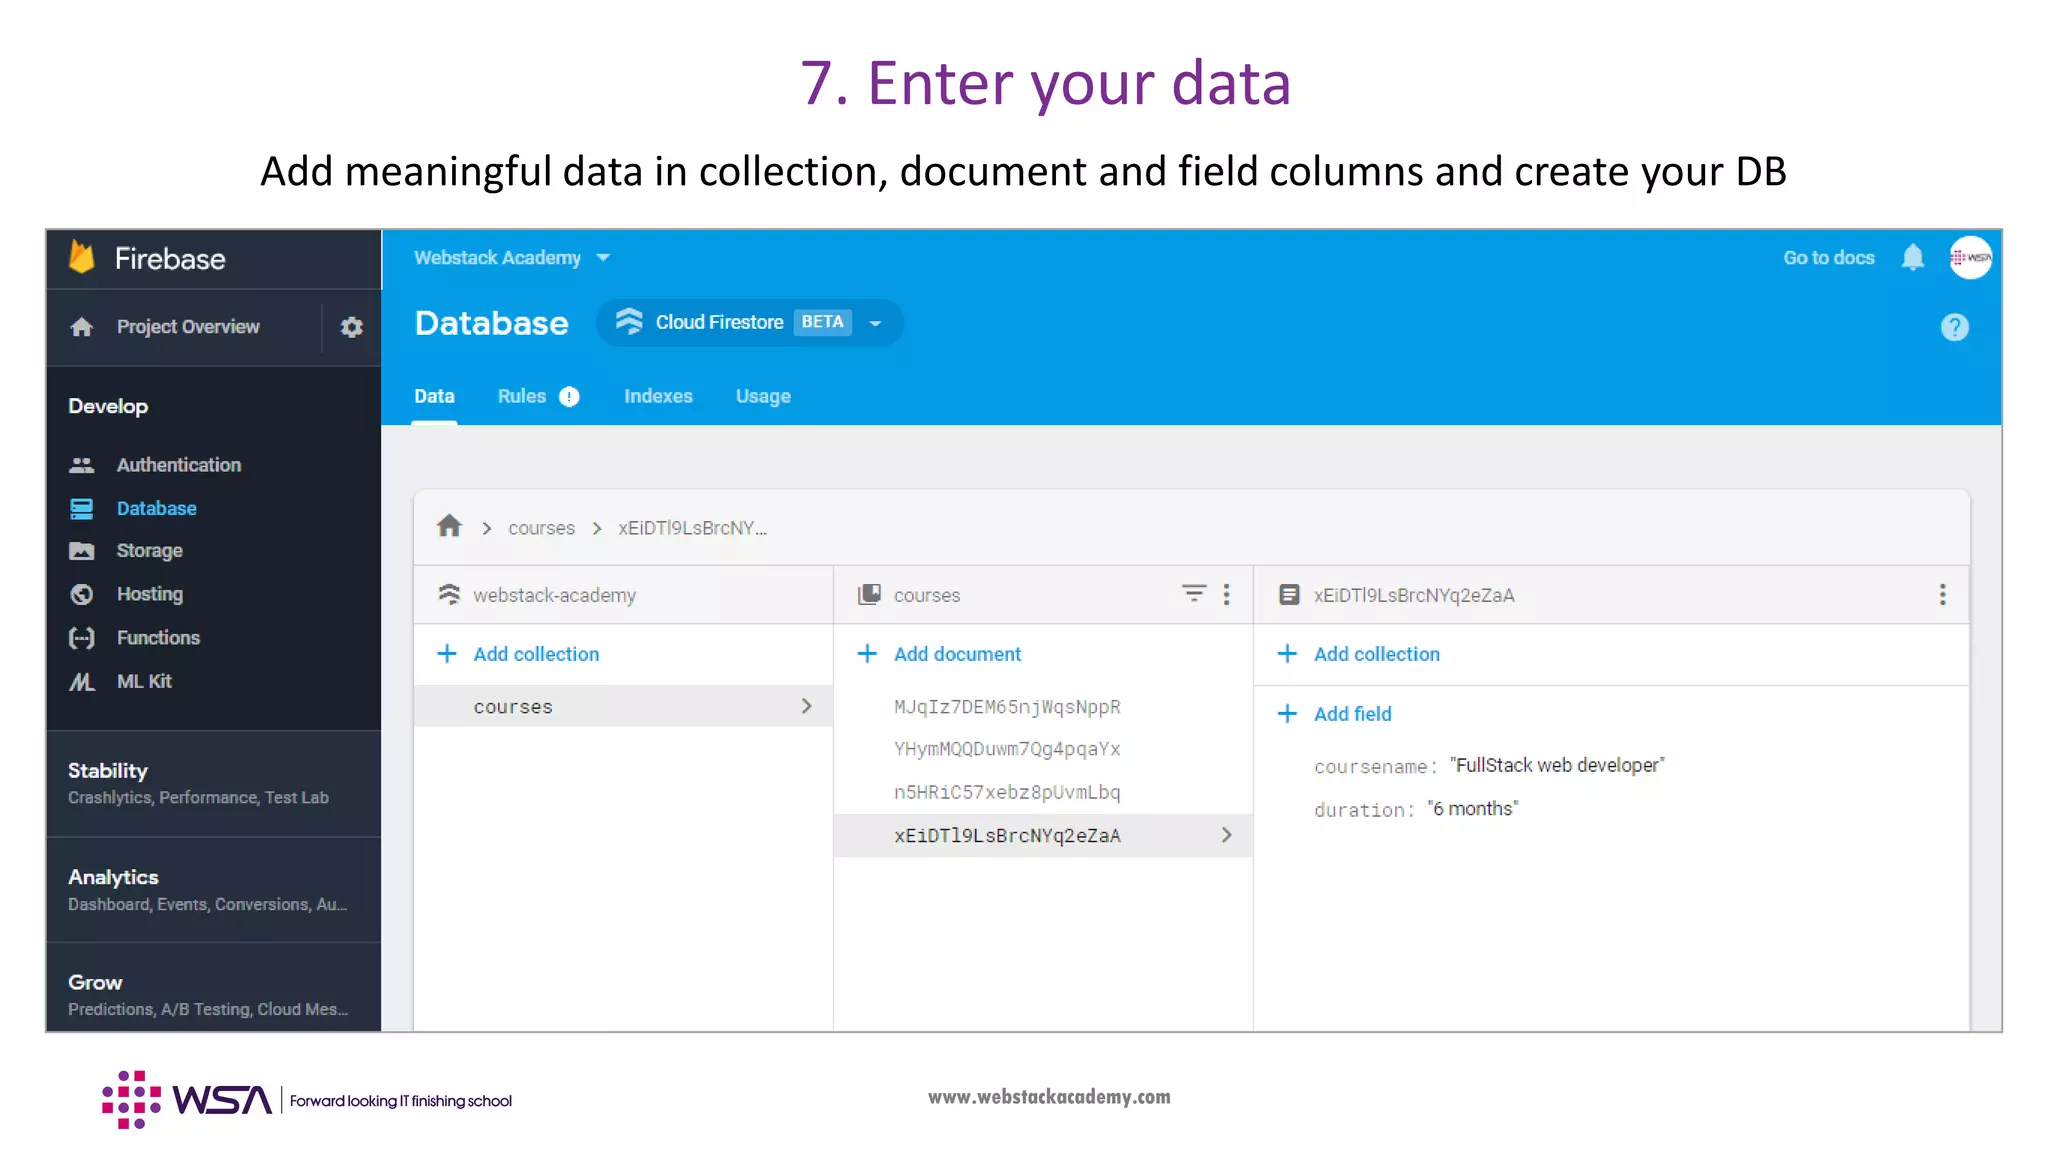Click the user account avatar
2048x1152 pixels.
(1970, 258)
